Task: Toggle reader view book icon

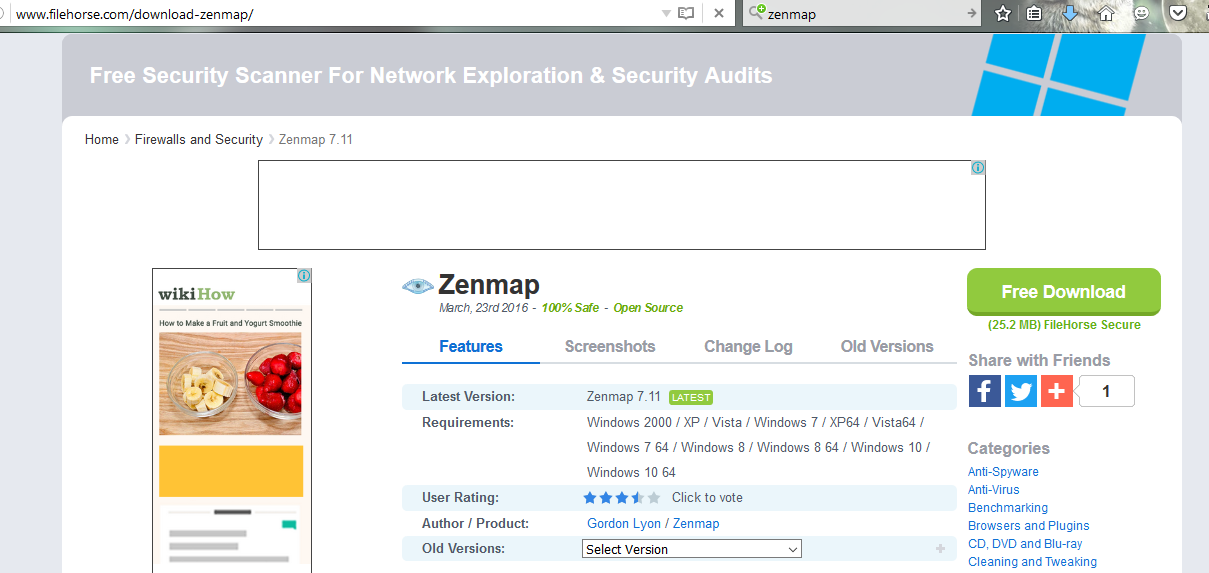Action: click(686, 13)
